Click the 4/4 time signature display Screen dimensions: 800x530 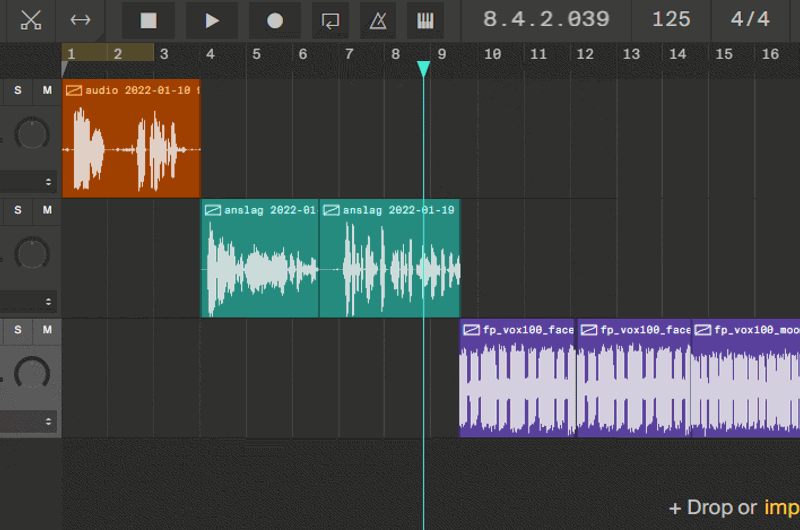750,20
